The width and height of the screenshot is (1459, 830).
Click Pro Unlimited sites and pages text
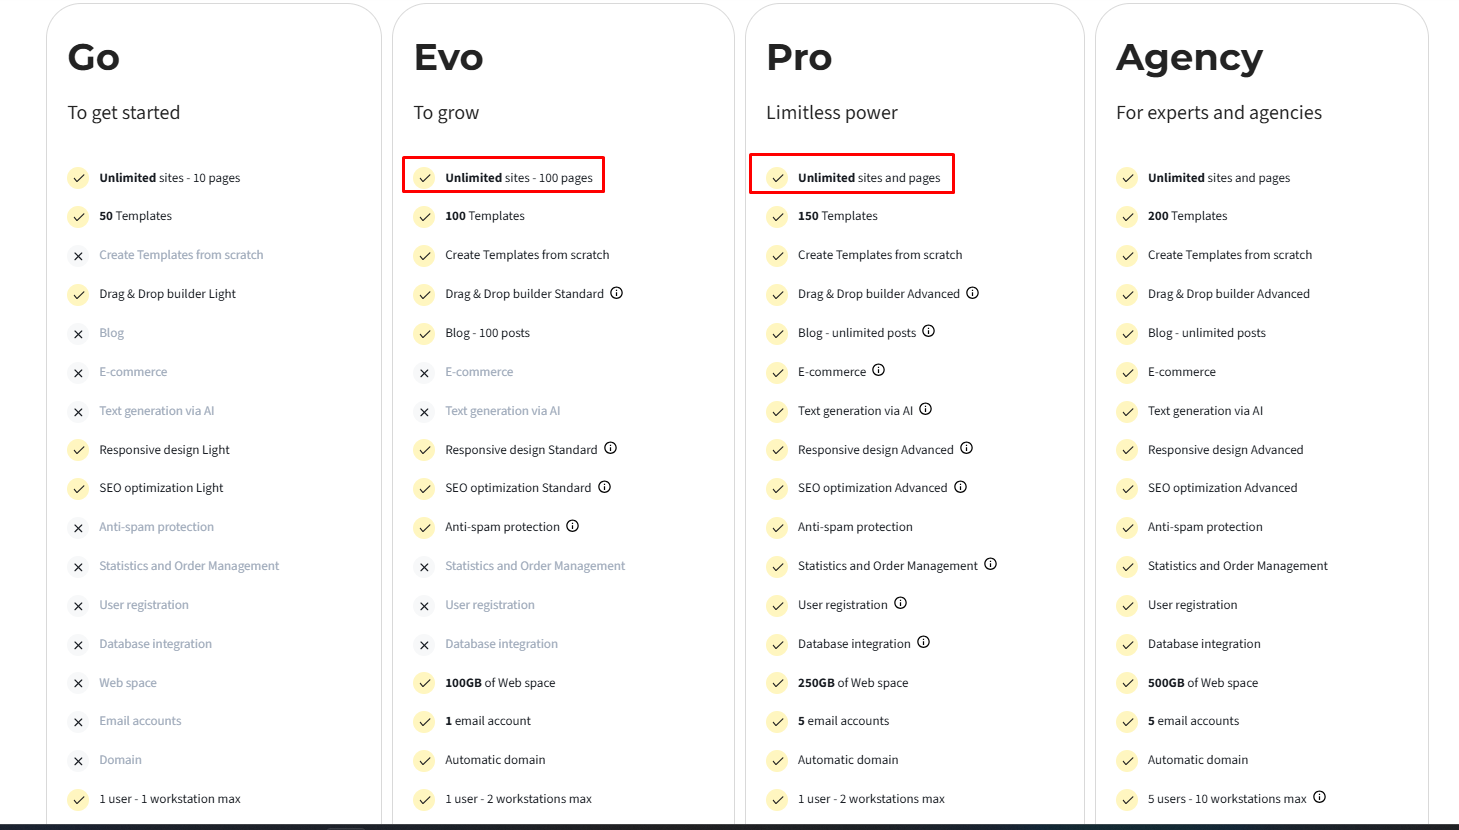point(869,178)
